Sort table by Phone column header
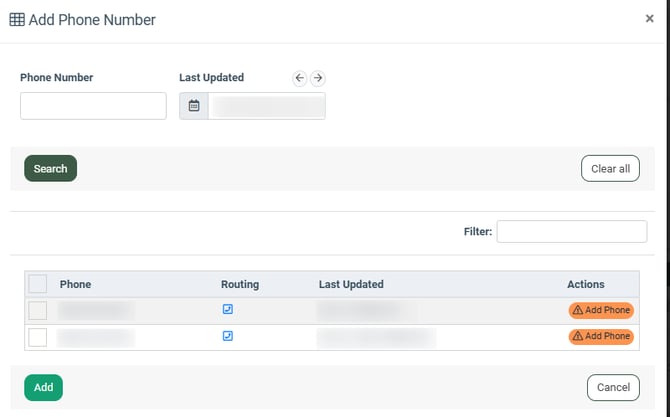 pyautogui.click(x=75, y=284)
